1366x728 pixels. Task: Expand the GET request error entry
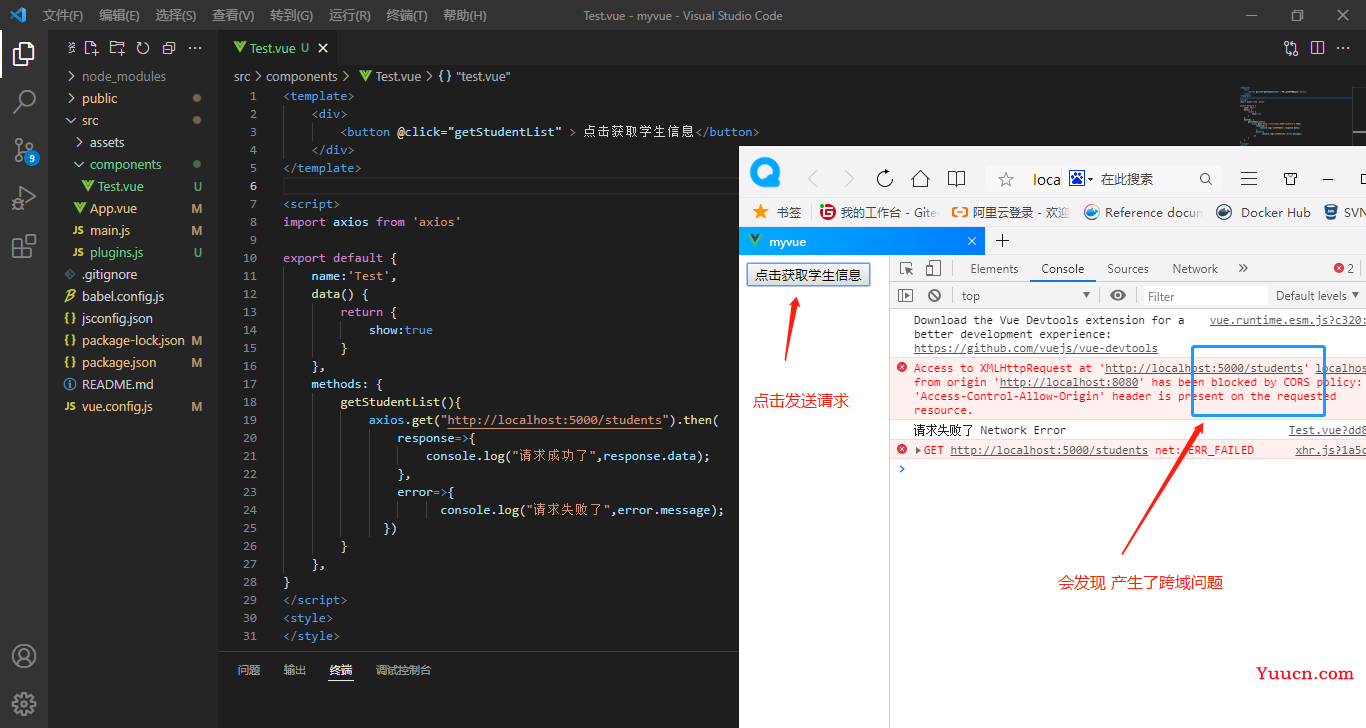tap(918, 450)
